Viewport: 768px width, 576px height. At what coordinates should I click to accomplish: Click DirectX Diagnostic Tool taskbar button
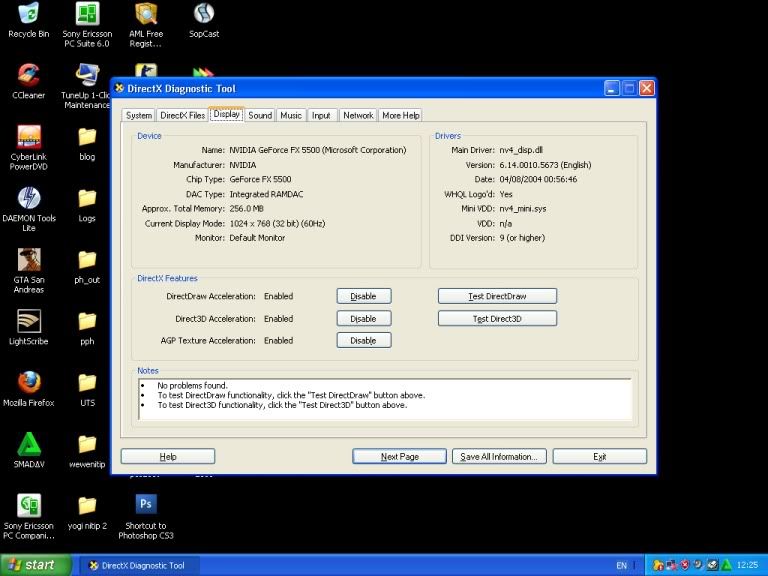click(x=138, y=565)
